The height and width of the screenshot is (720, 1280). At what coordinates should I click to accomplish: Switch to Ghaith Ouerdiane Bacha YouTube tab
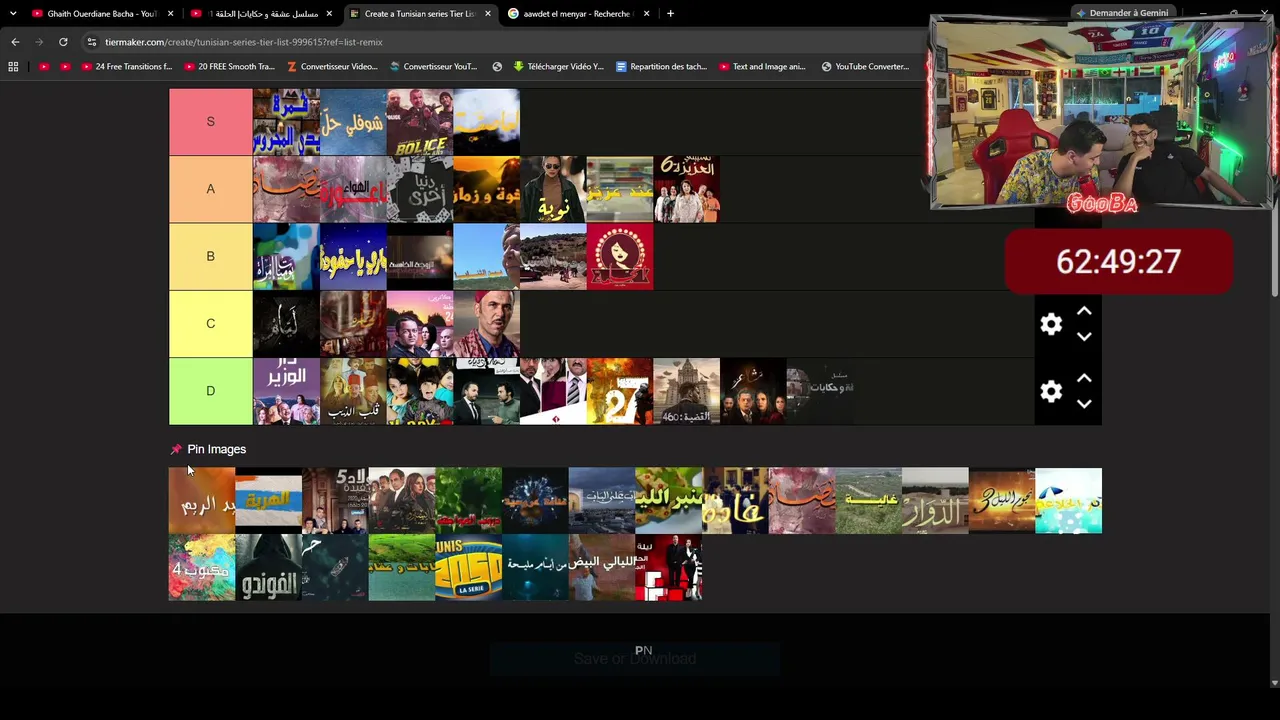102,14
